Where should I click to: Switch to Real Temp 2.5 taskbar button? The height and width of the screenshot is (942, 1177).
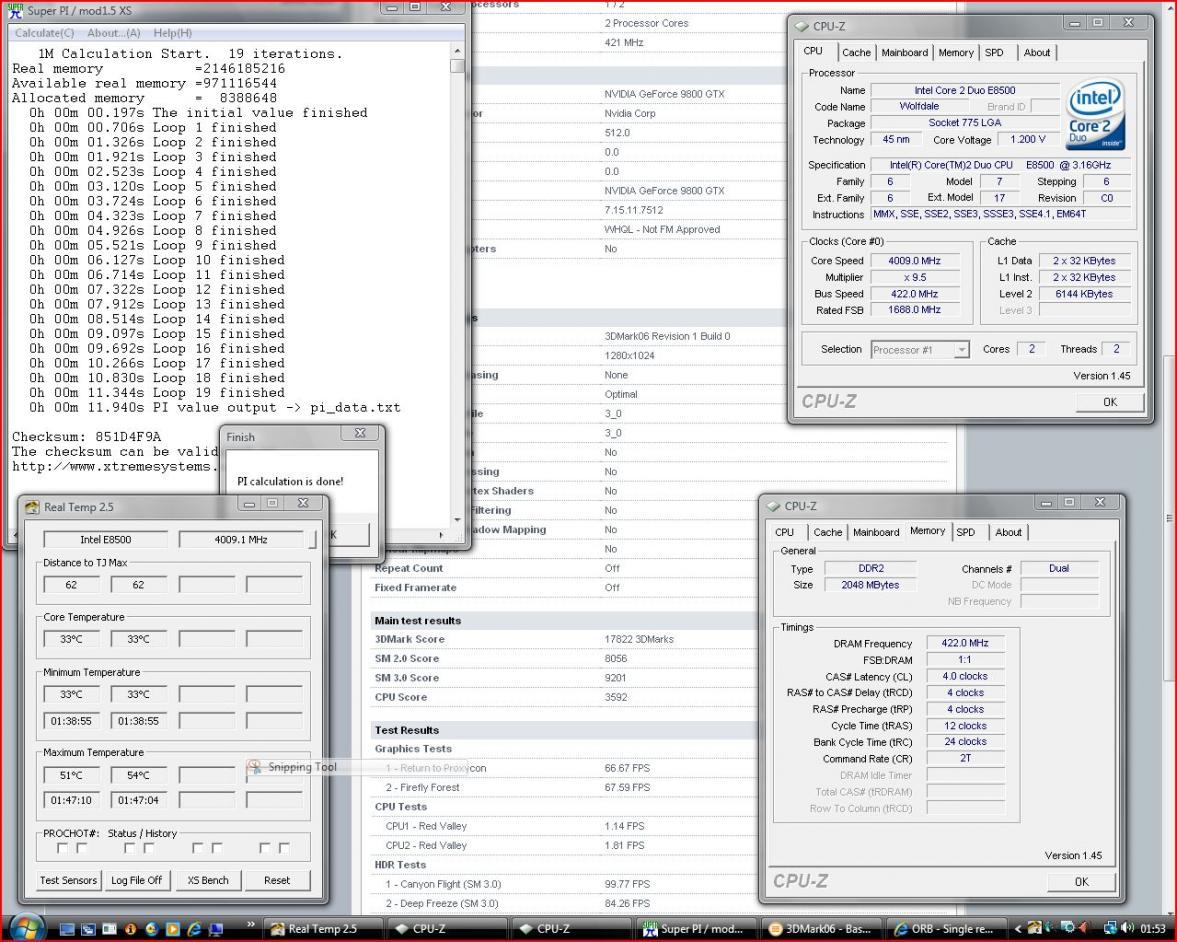pos(324,928)
